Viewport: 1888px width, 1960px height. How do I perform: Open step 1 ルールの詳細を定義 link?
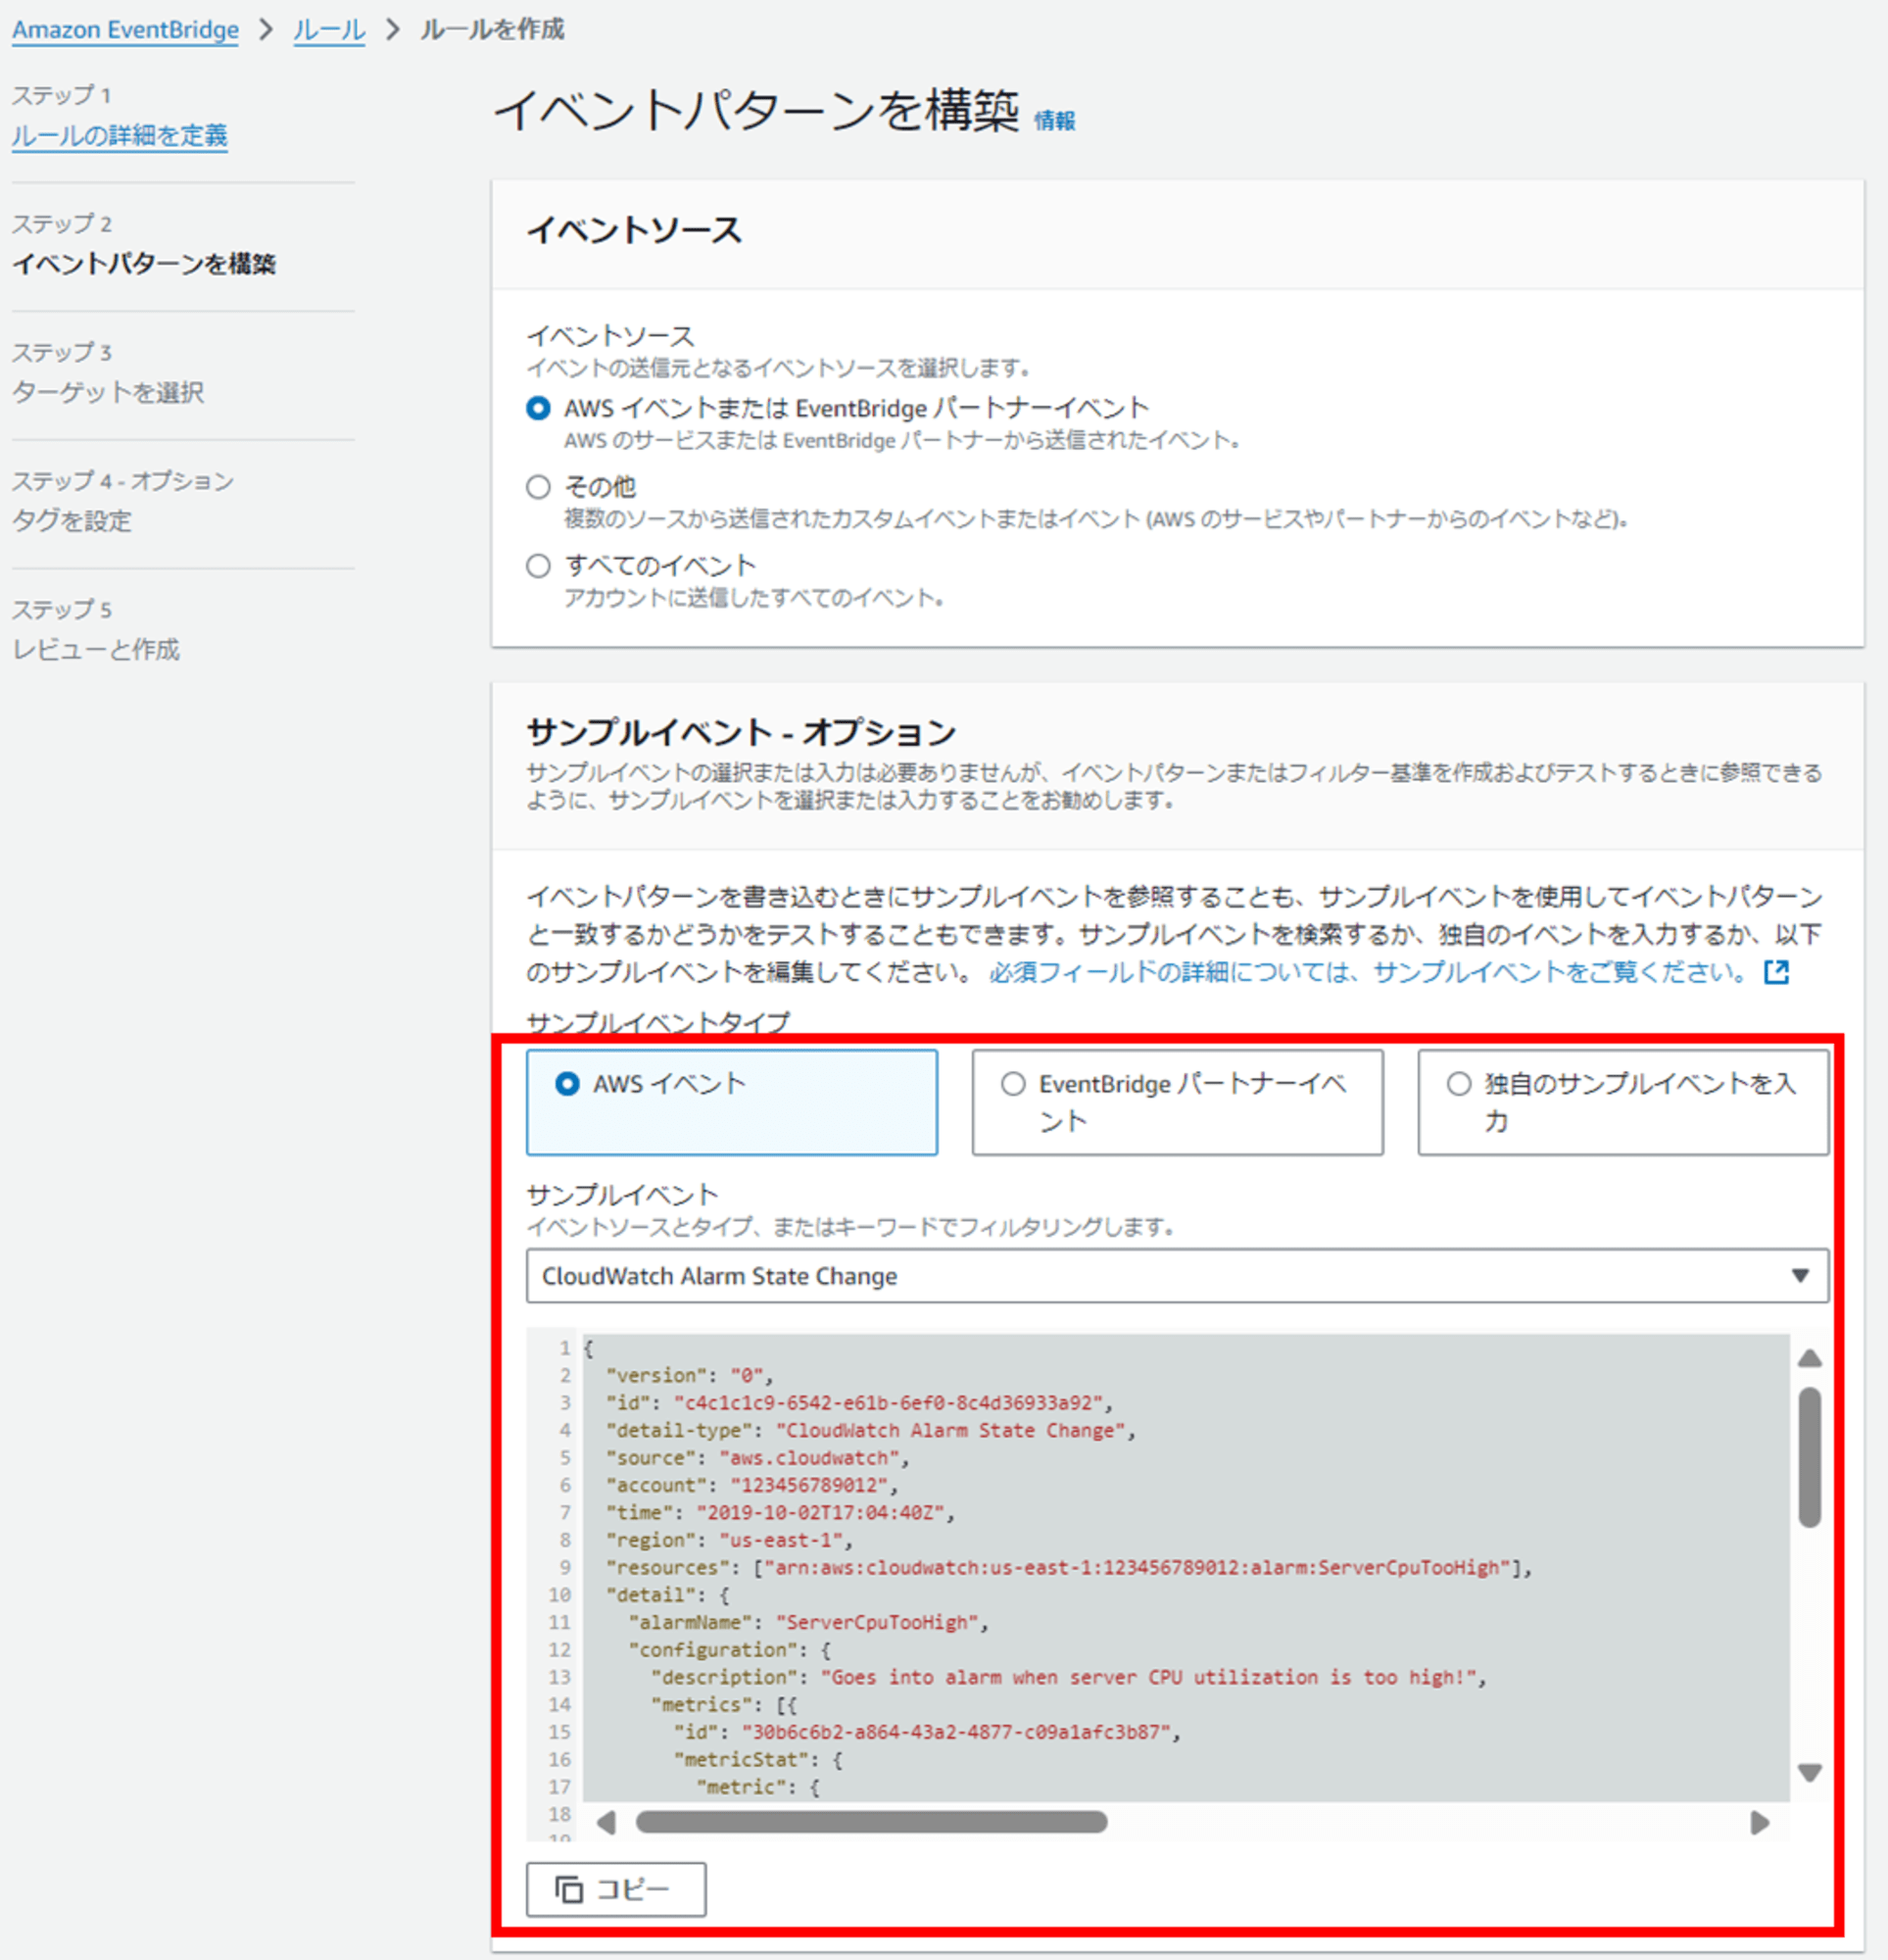(x=120, y=135)
